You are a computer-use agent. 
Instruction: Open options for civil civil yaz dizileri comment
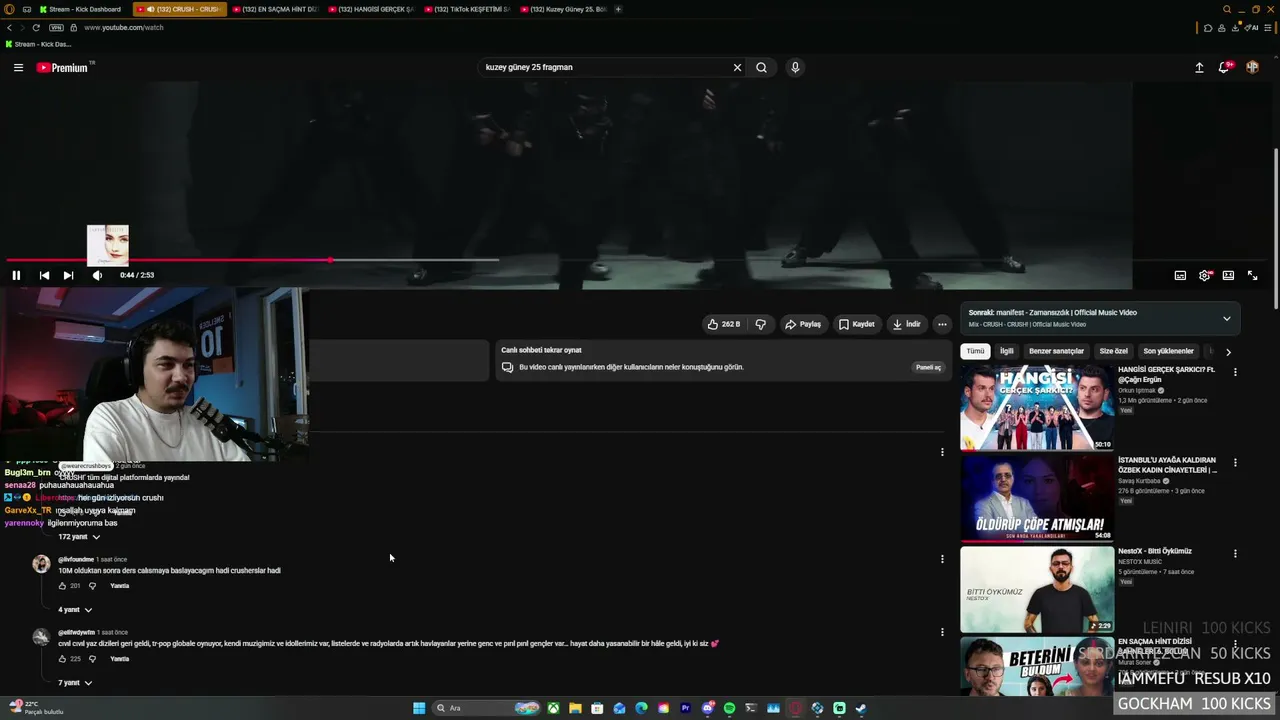pyautogui.click(x=942, y=632)
